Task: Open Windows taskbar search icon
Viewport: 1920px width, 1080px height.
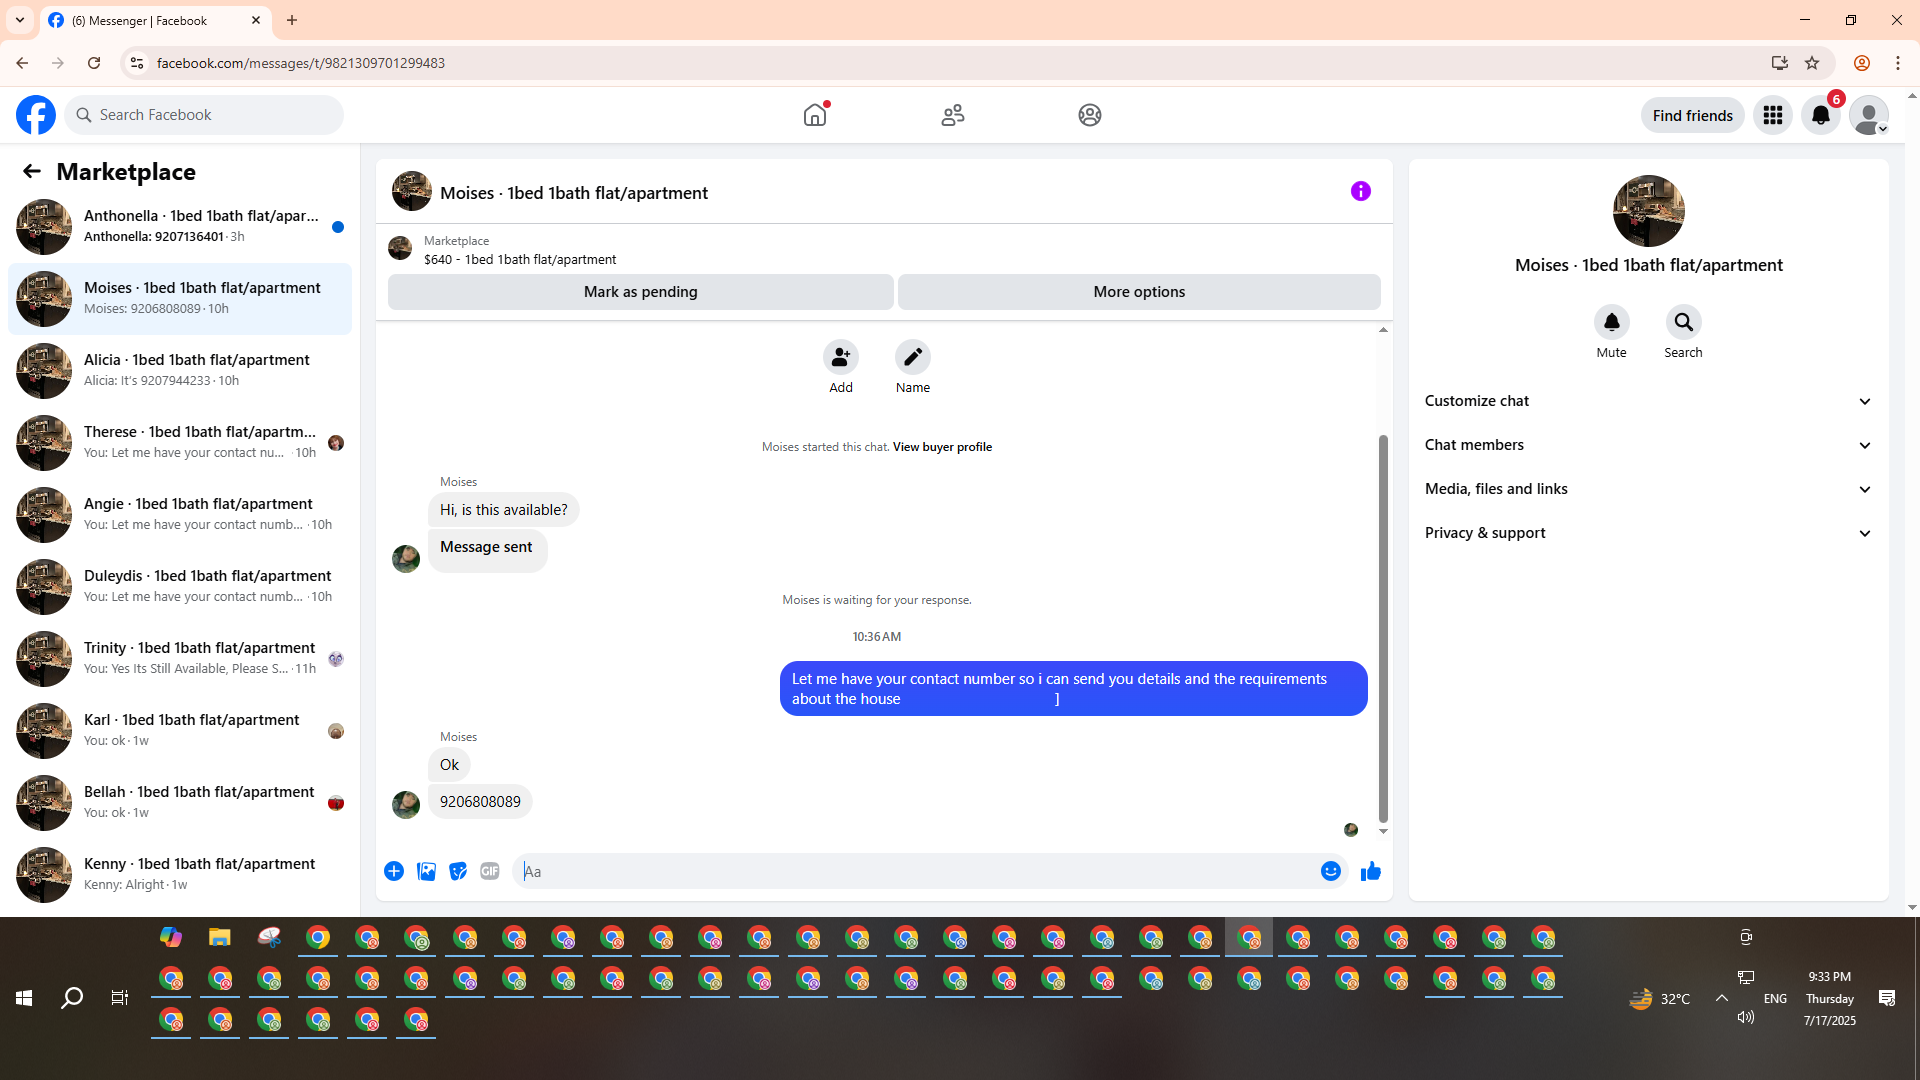Action: click(72, 998)
